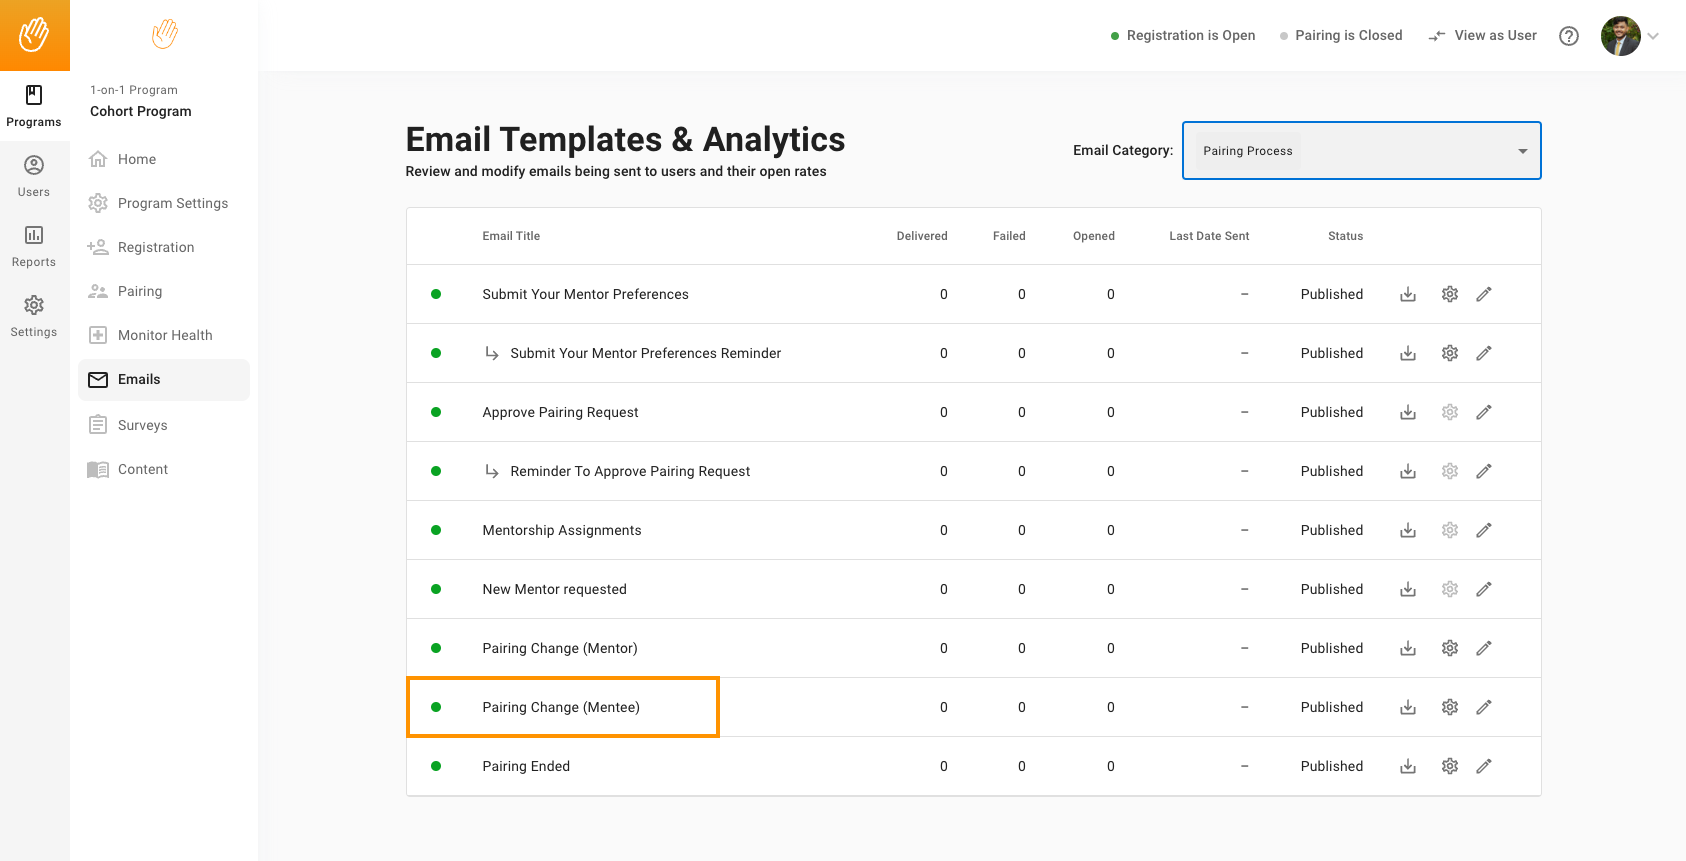Open gear settings for Pairing Change (Mentor)
Viewport: 1686px width, 861px height.
coord(1449,648)
